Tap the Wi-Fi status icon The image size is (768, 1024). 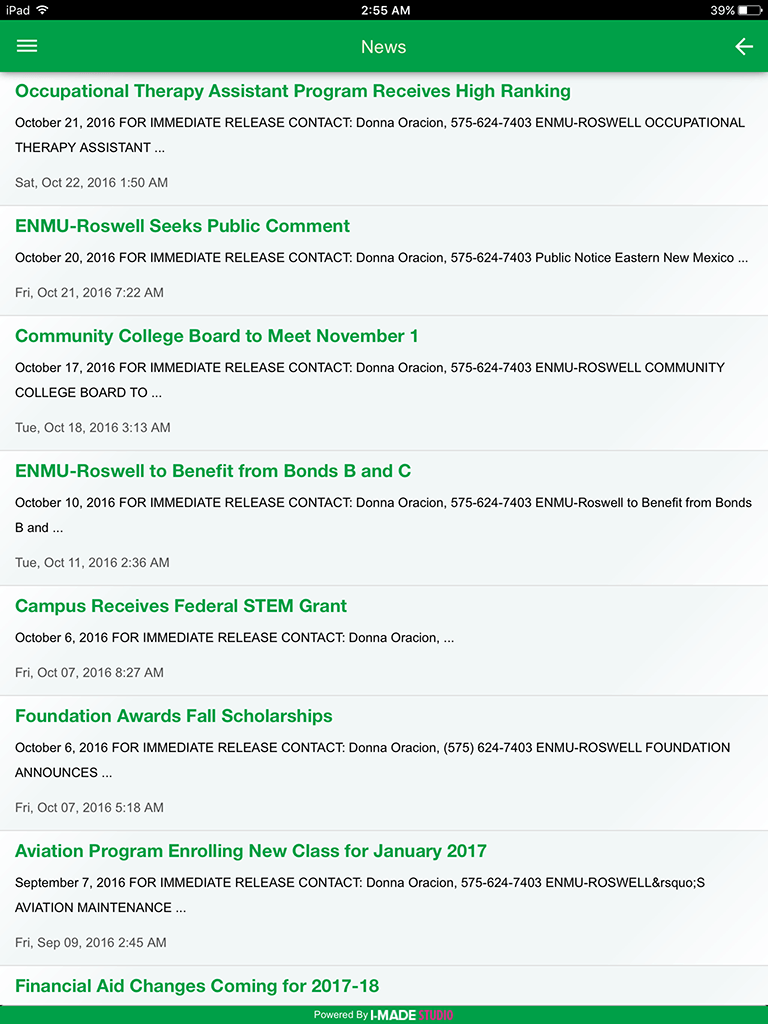click(x=42, y=10)
